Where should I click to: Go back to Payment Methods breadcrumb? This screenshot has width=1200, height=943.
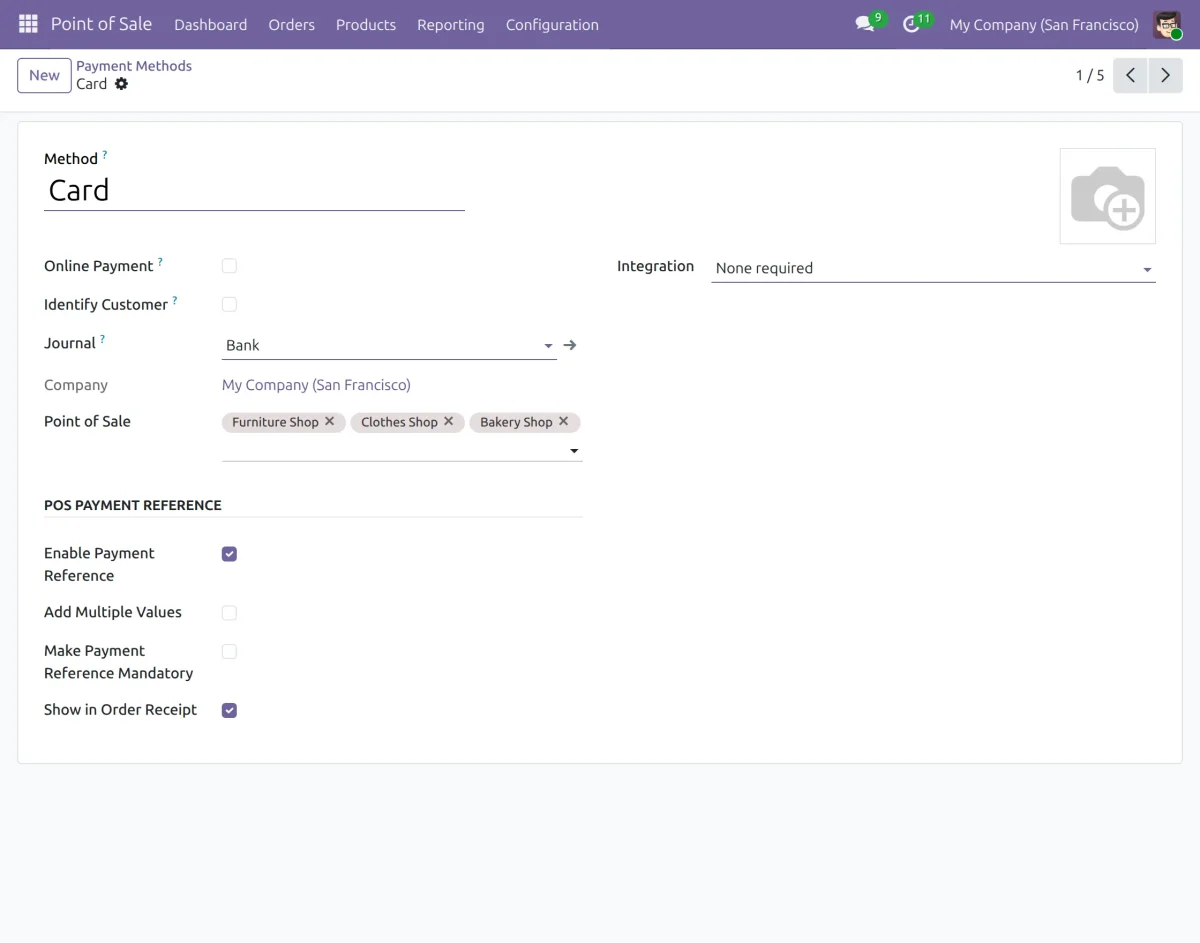click(134, 66)
